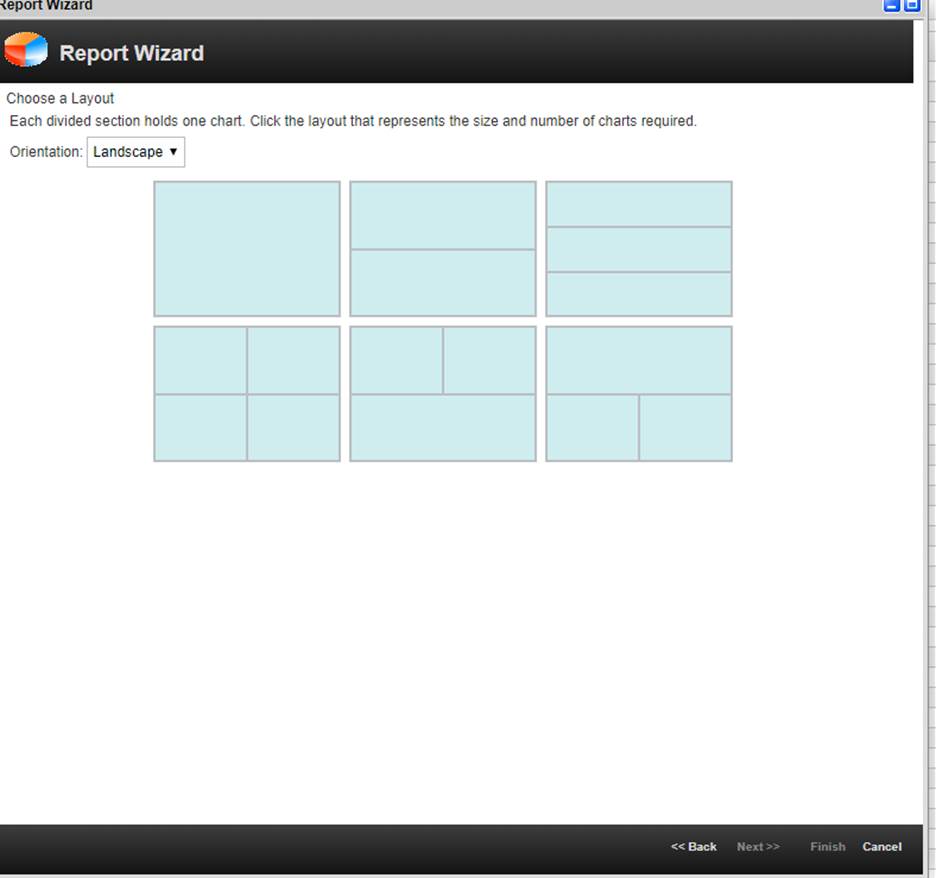Click the 'Each divided section holds one chart' instruction text
Screen dimensions: 936x878
click(x=353, y=121)
